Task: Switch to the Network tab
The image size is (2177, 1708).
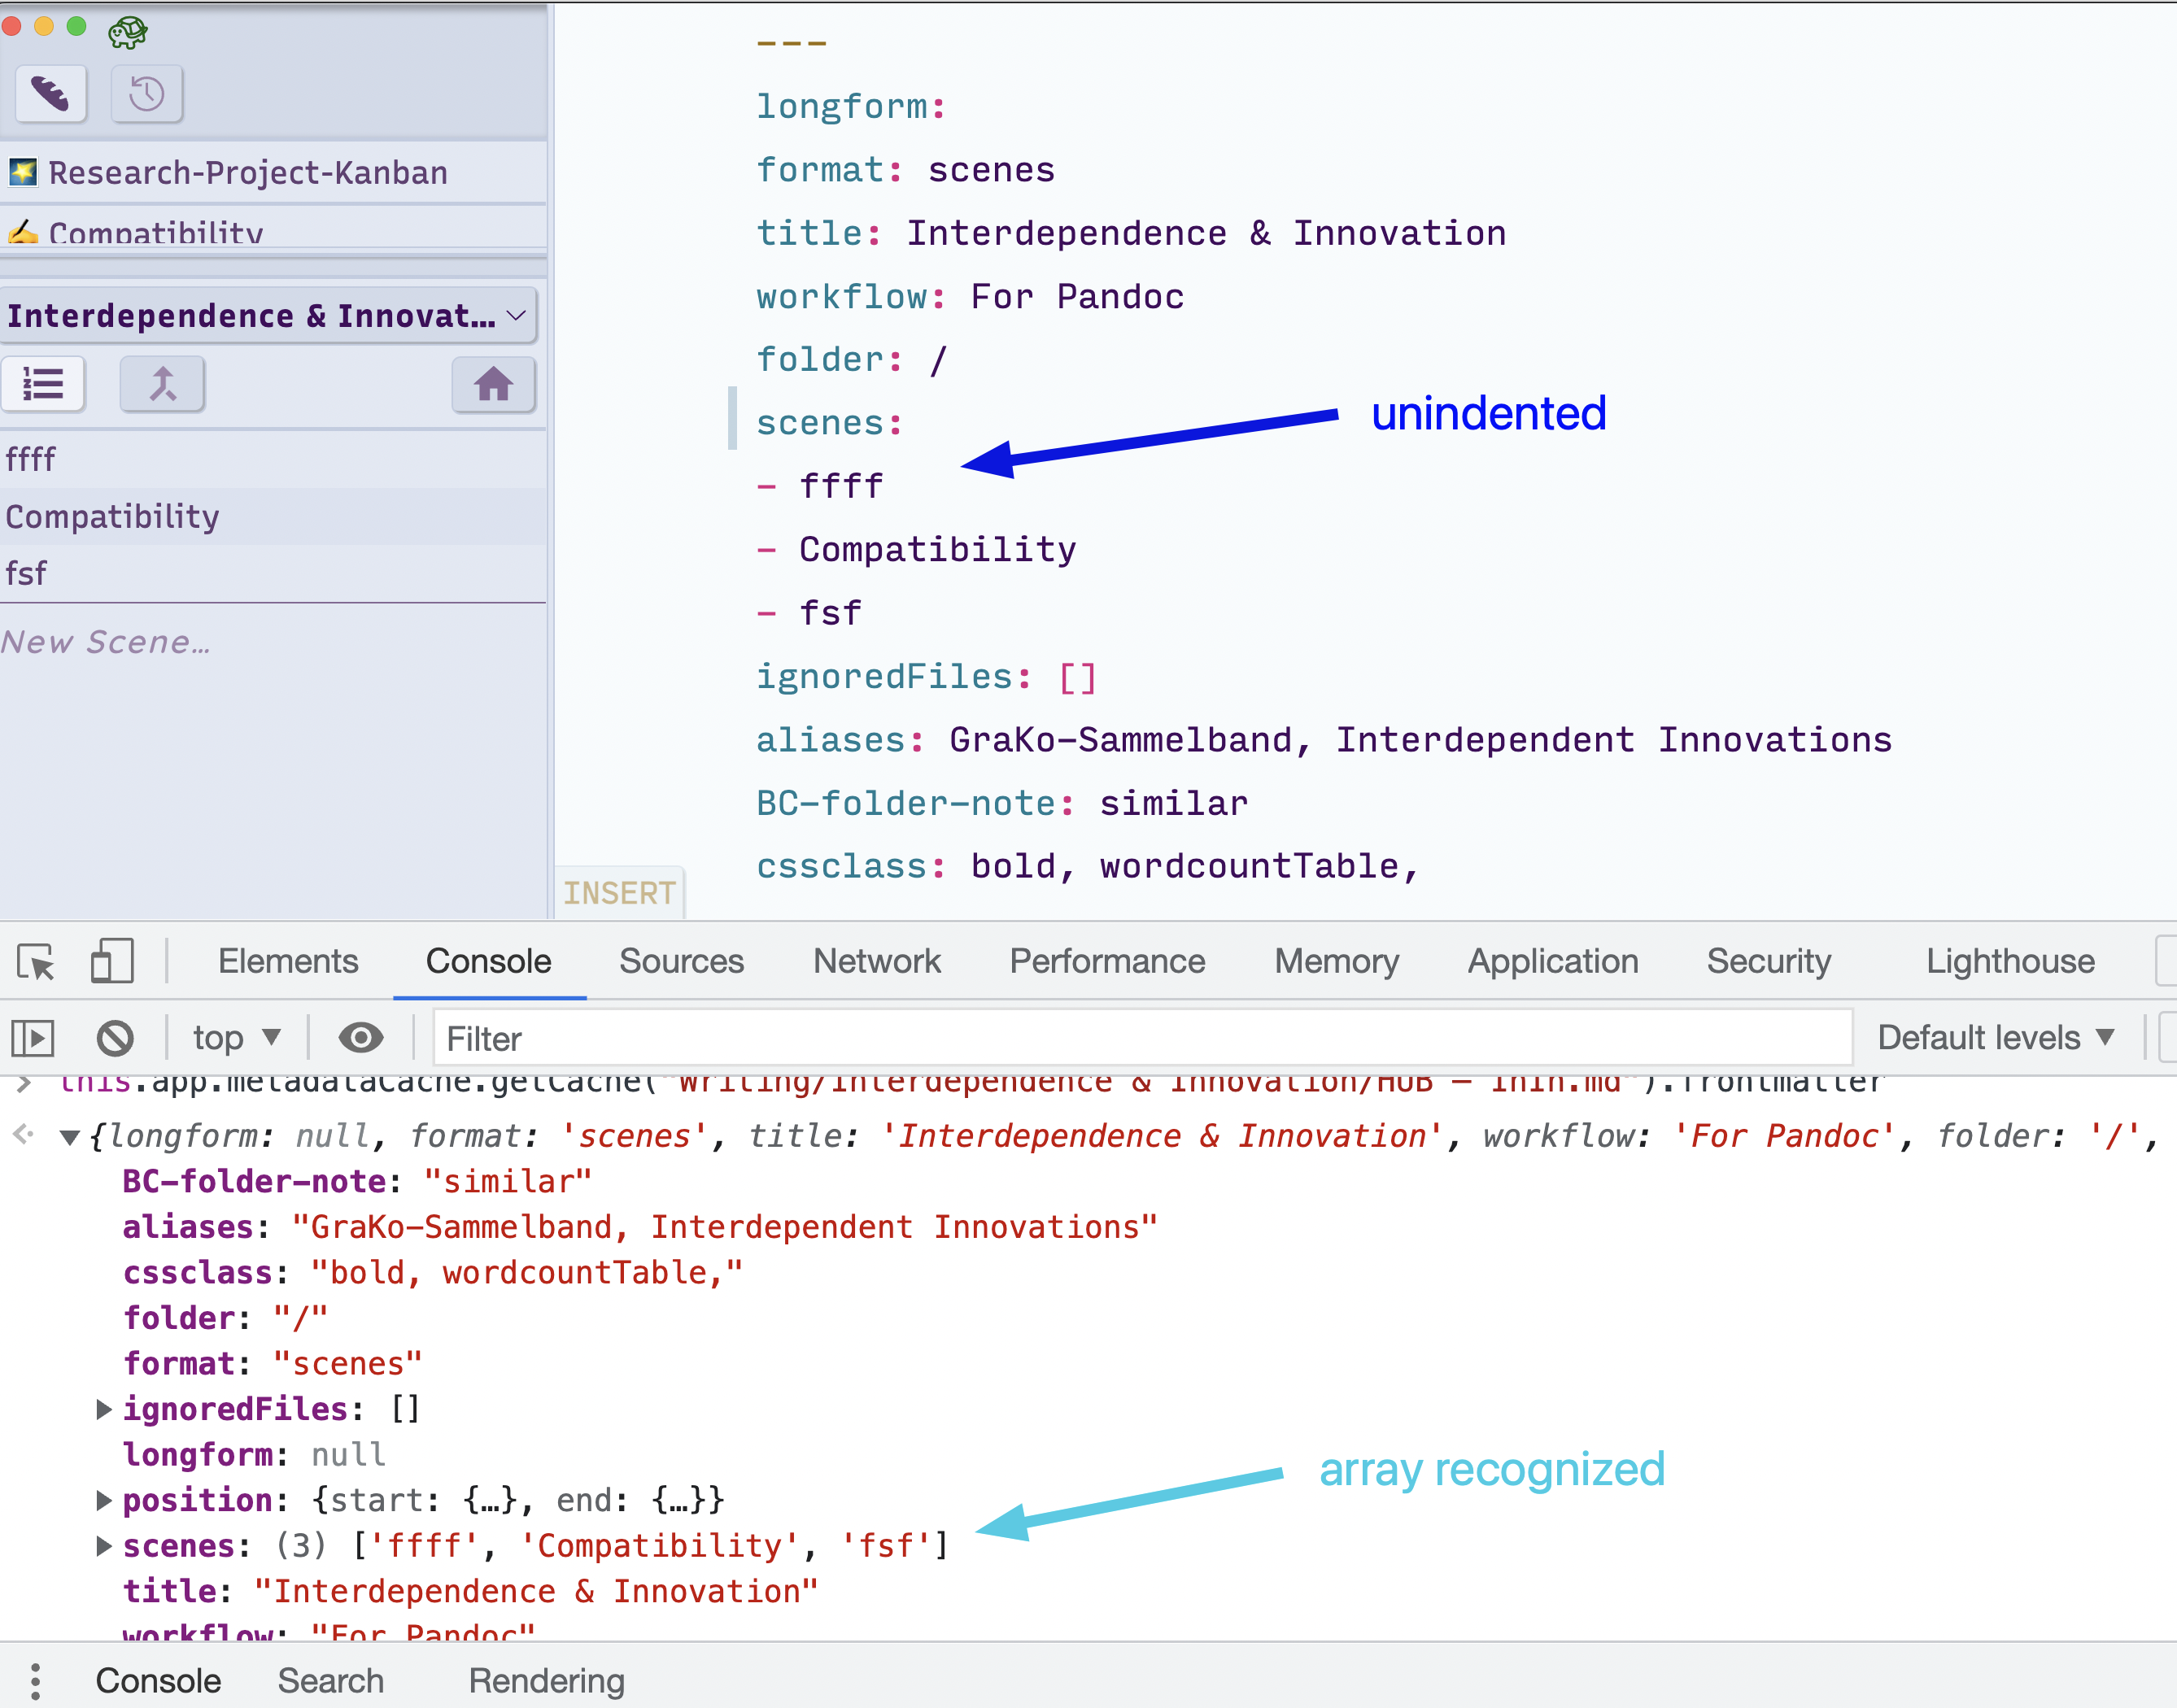Action: click(876, 961)
